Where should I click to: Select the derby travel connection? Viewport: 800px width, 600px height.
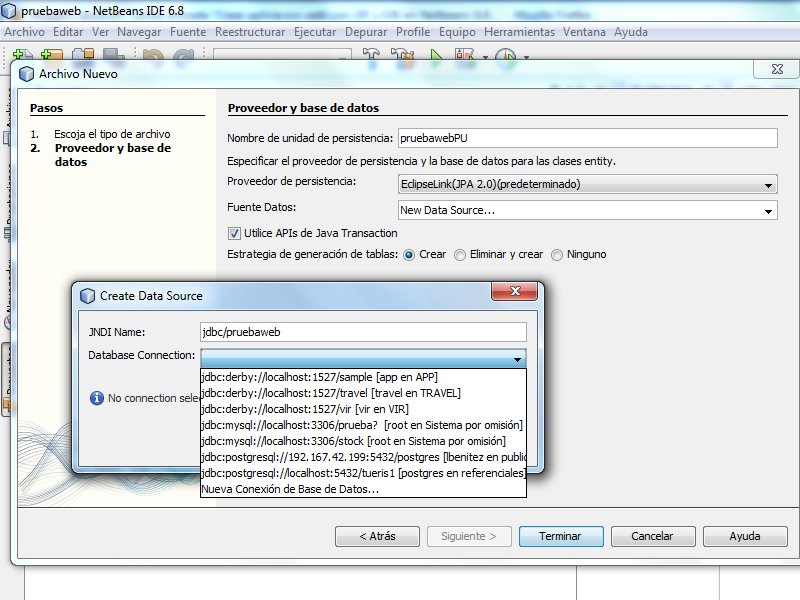(363, 393)
